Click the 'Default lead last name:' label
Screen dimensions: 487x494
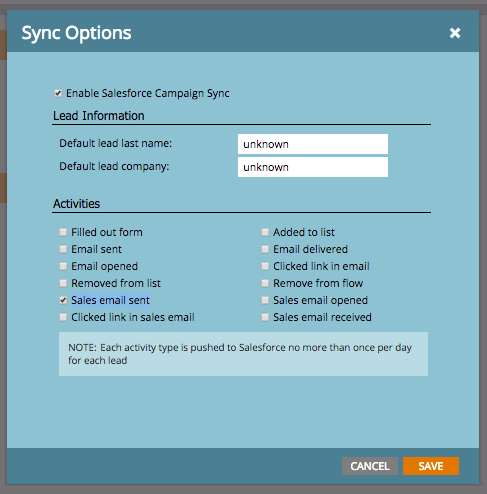point(115,143)
